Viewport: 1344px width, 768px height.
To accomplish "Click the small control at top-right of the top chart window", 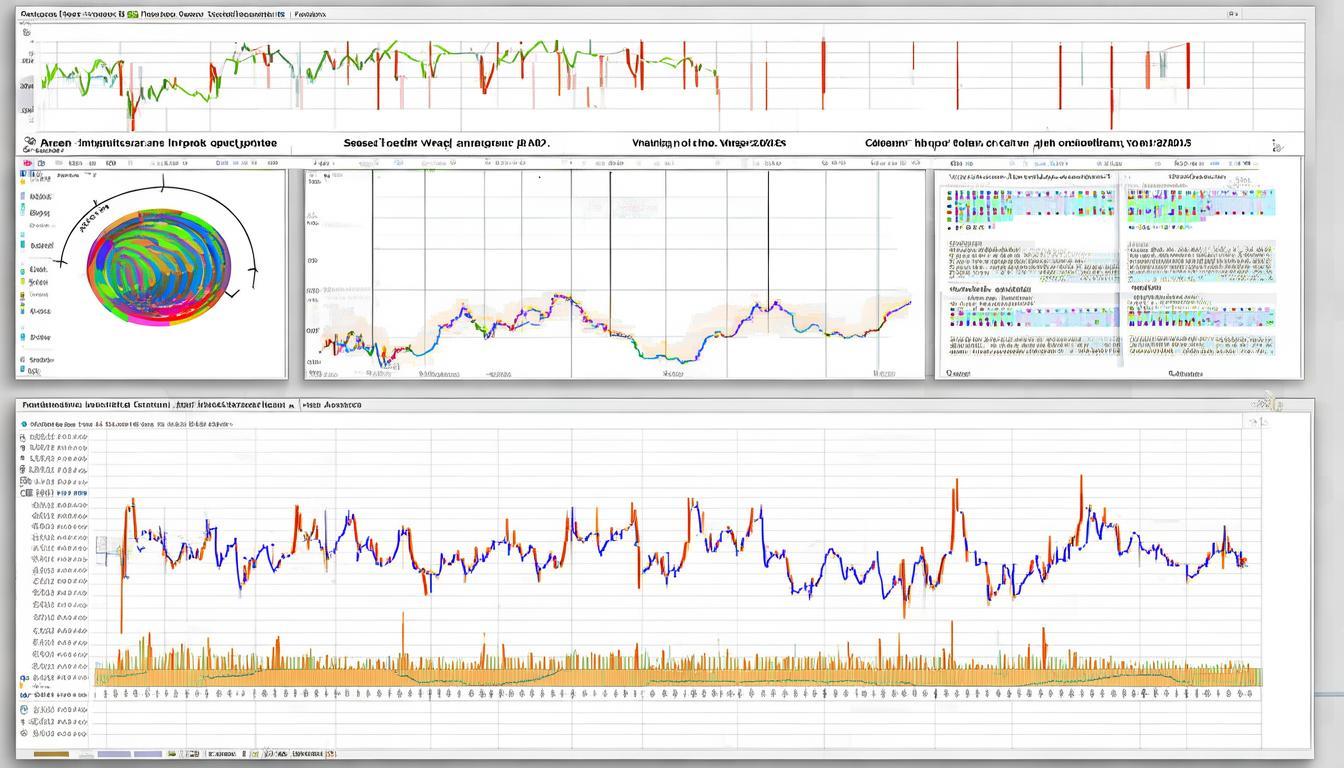I will point(1233,15).
